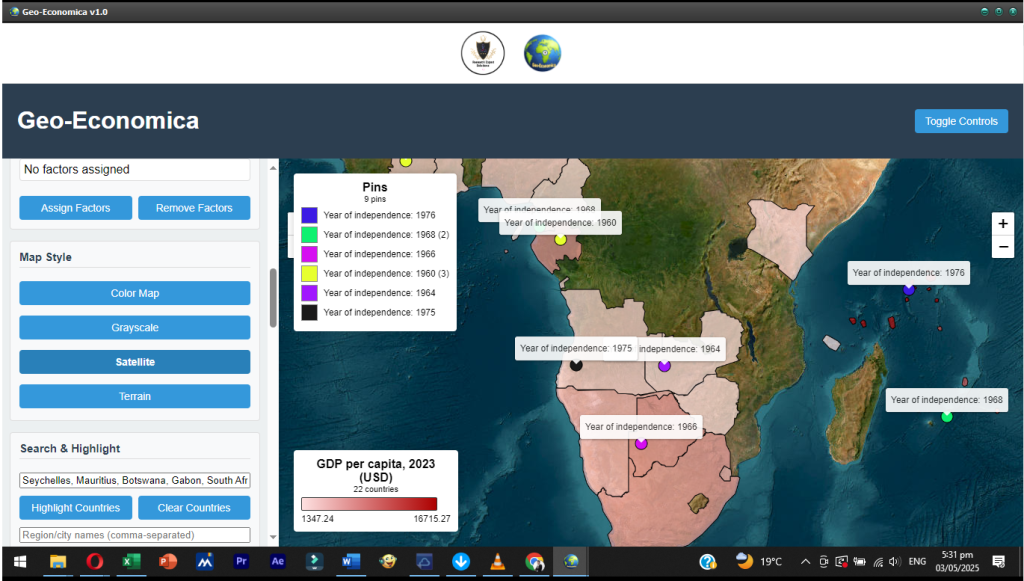Show hidden system tray icons
Viewport: 1024px width, 581px height.
click(x=805, y=562)
